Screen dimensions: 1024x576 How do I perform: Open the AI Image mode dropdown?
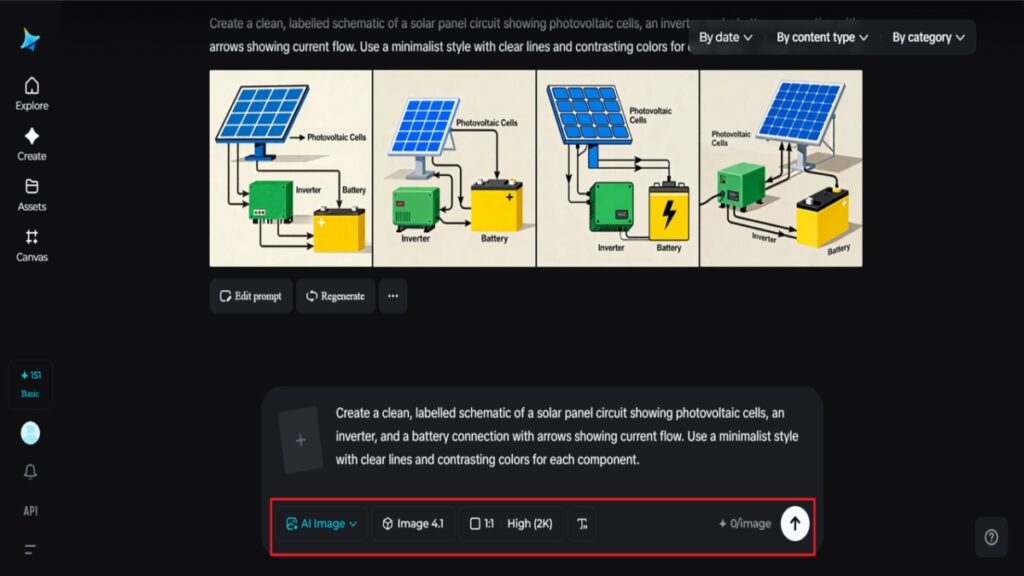[x=321, y=524]
